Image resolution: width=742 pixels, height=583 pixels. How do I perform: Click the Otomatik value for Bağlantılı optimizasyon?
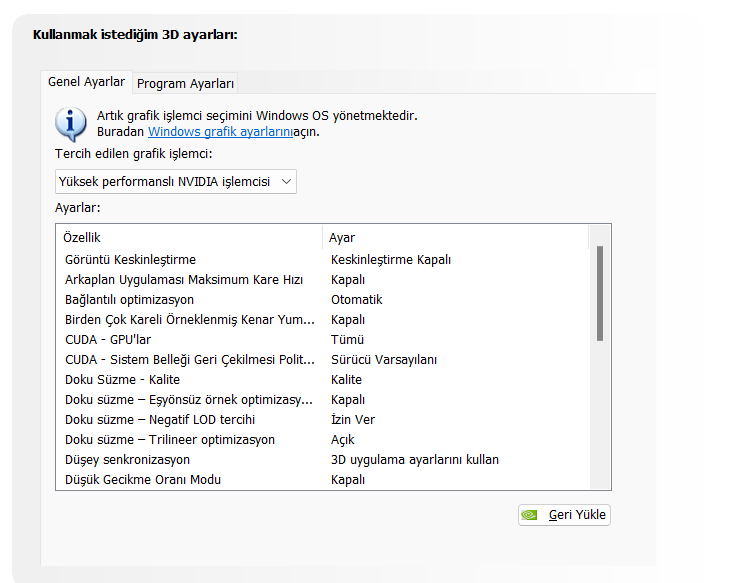(356, 300)
